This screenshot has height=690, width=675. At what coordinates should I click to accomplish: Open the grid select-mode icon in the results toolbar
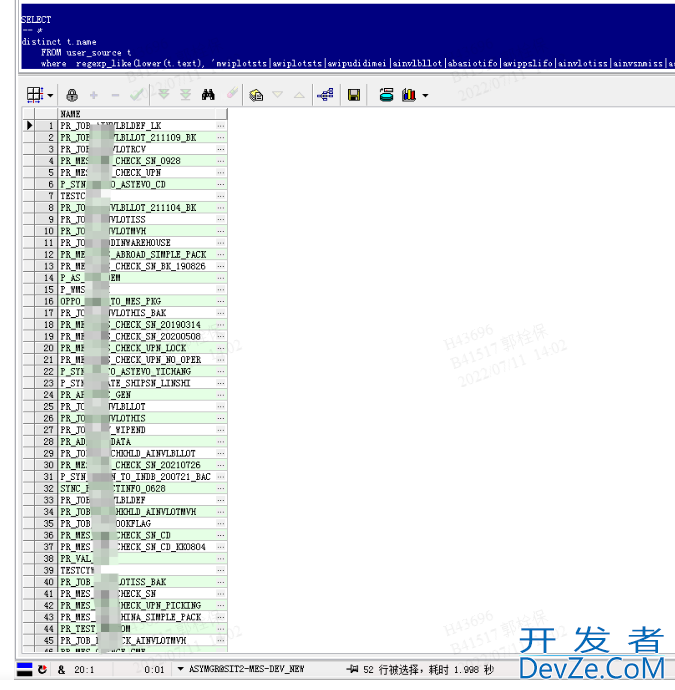pyautogui.click(x=35, y=95)
